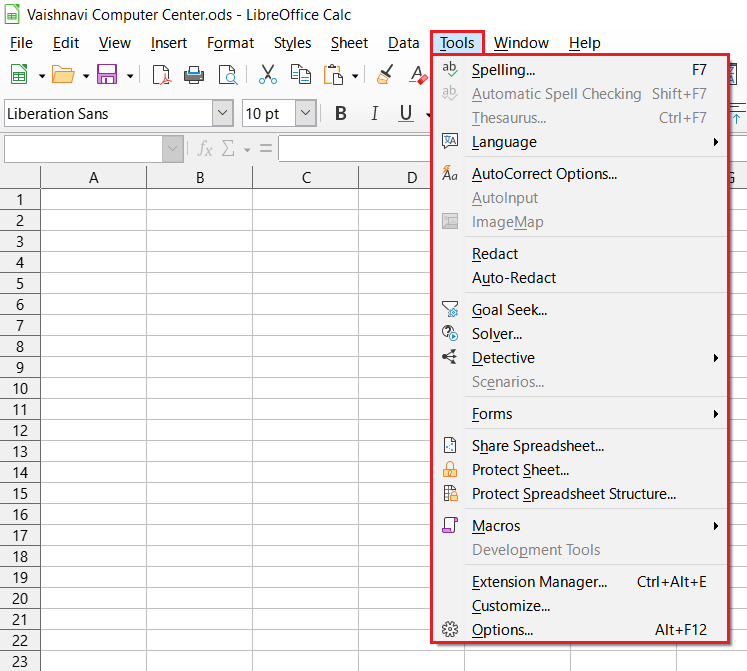This screenshot has width=747, height=671.
Task: Click the Open folder icon
Action: 63,74
